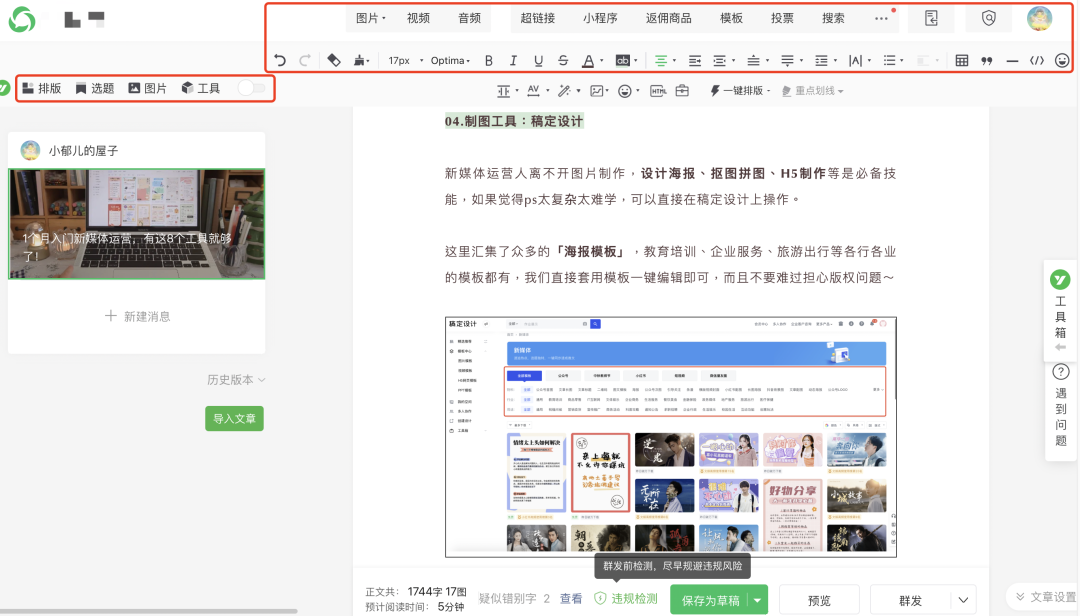Viewport: 1080px width, 616px height.
Task: Open the 音频 insert menu
Action: (x=470, y=19)
